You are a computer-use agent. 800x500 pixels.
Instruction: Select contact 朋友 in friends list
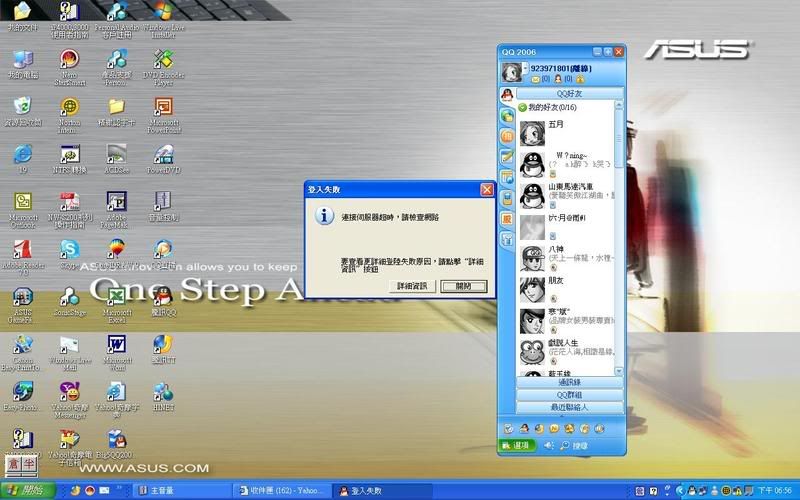(566, 290)
